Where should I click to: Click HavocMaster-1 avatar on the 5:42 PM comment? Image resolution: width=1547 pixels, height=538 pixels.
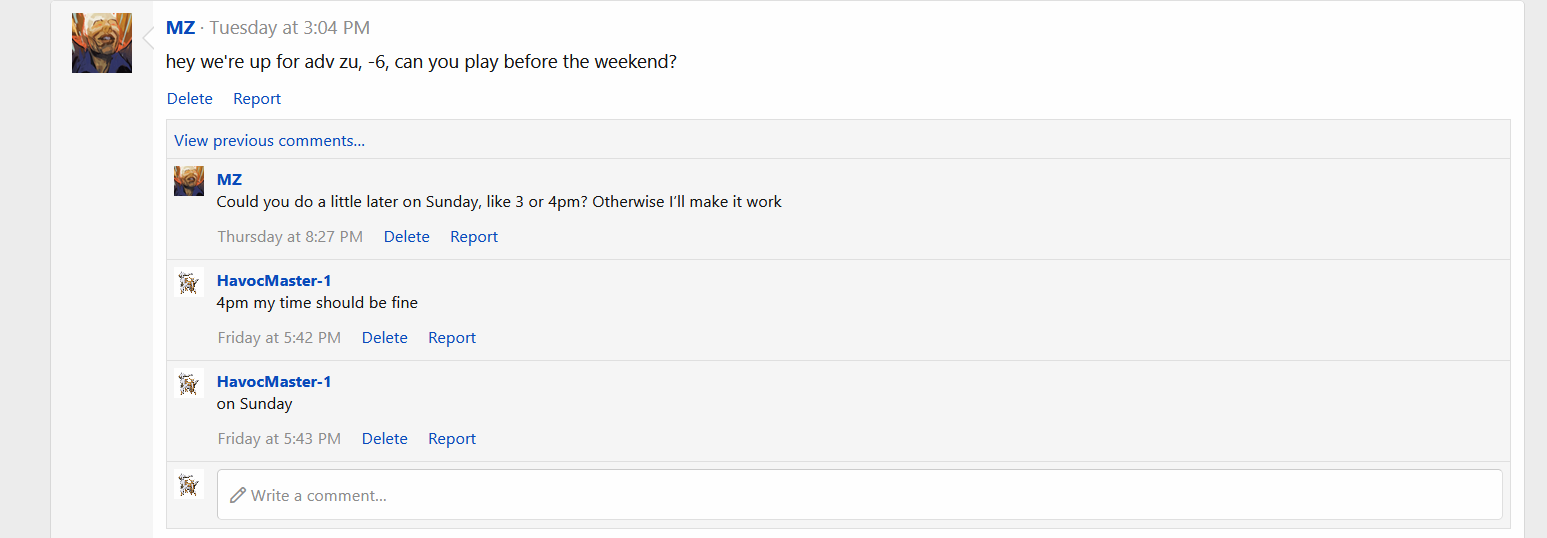tap(189, 282)
